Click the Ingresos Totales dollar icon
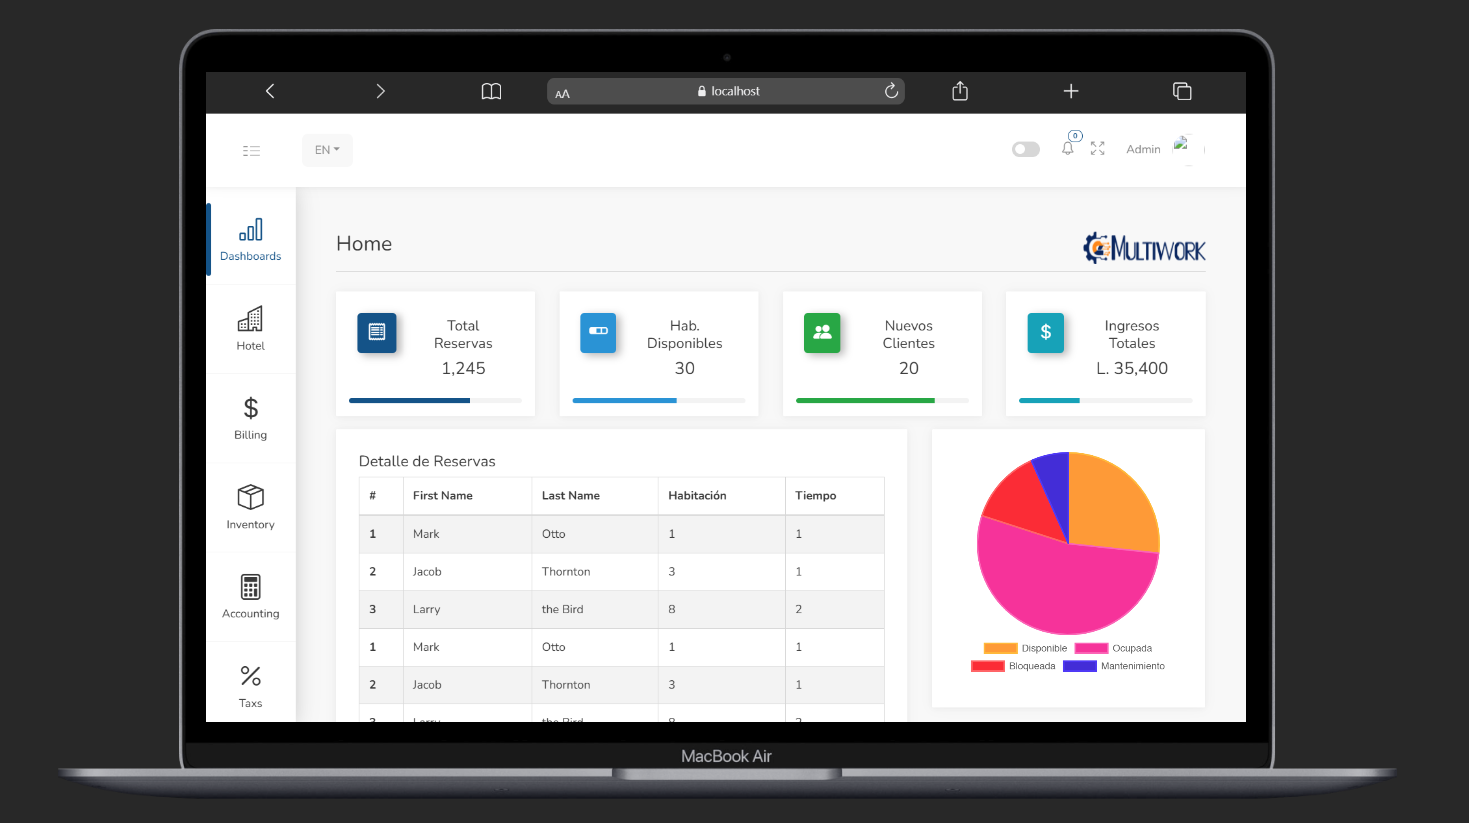This screenshot has height=823, width=1469. [1045, 333]
